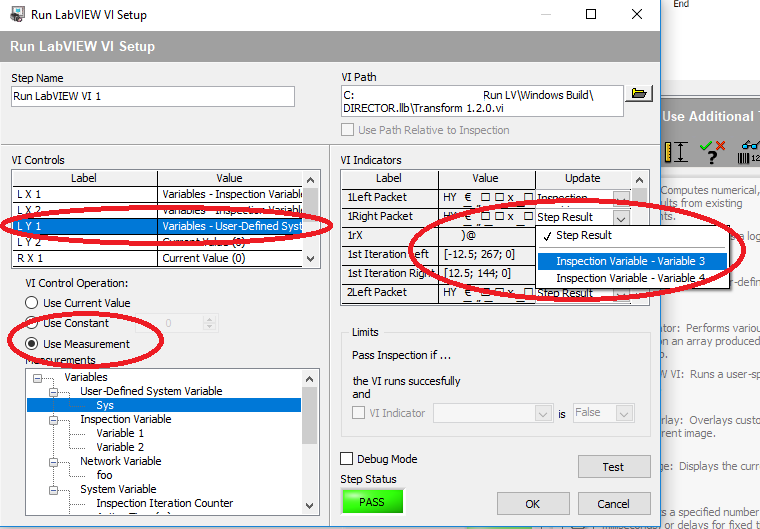Image resolution: width=760 pixels, height=529 pixels.
Task: Select Variable 1 in the Measurements tree
Action: [120, 433]
